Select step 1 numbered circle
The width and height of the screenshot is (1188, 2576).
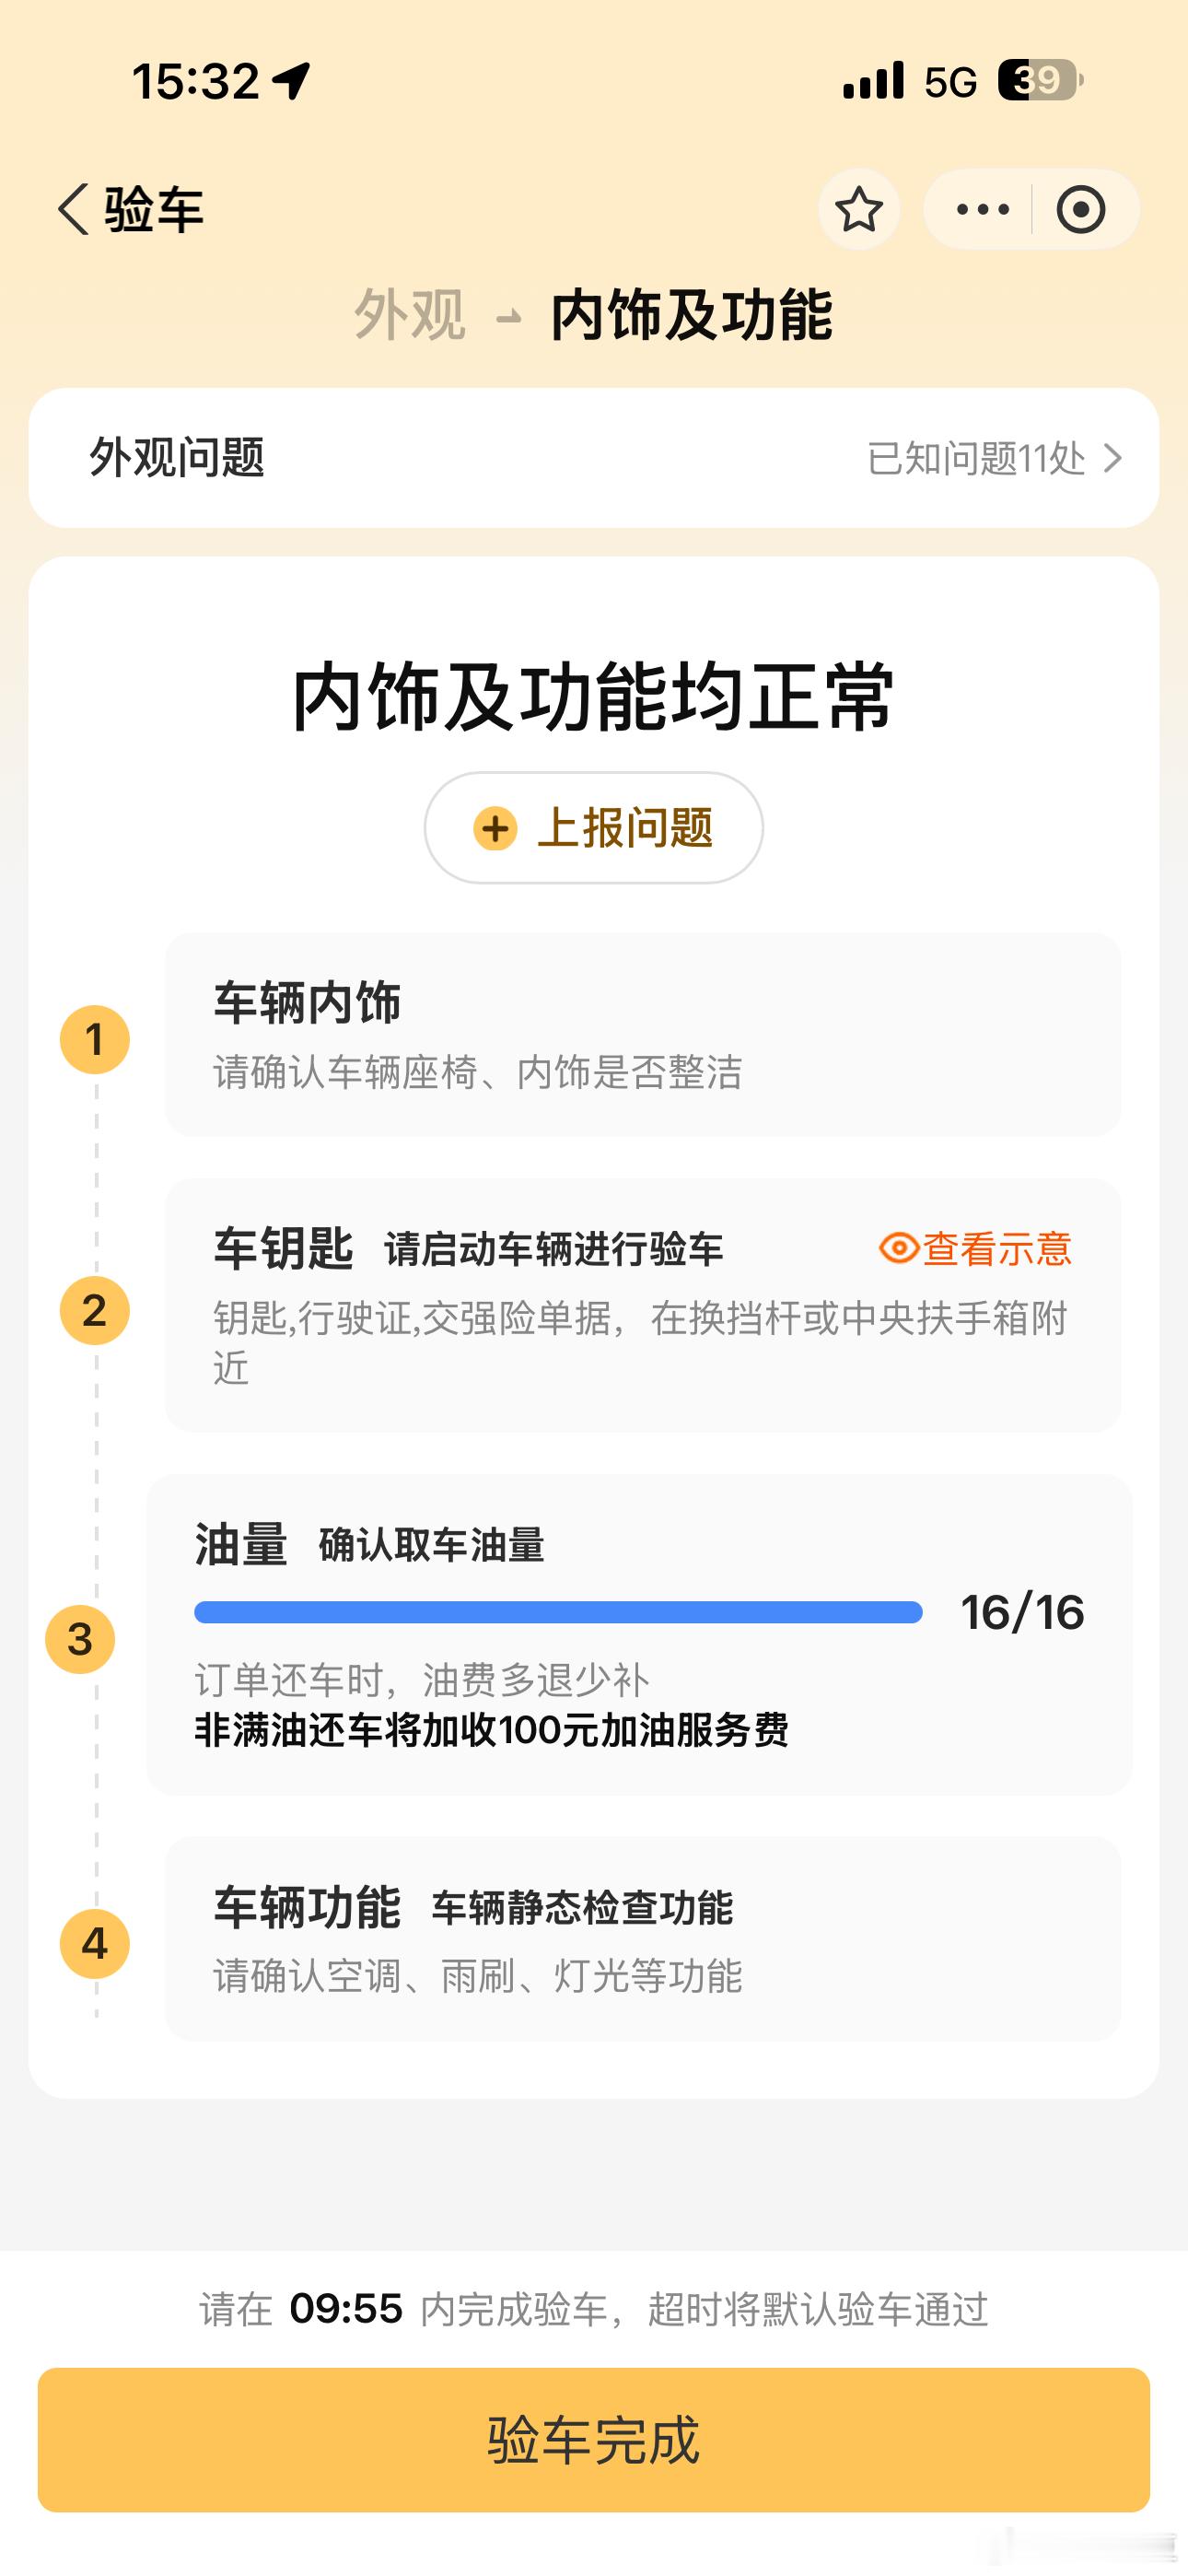tap(95, 1039)
